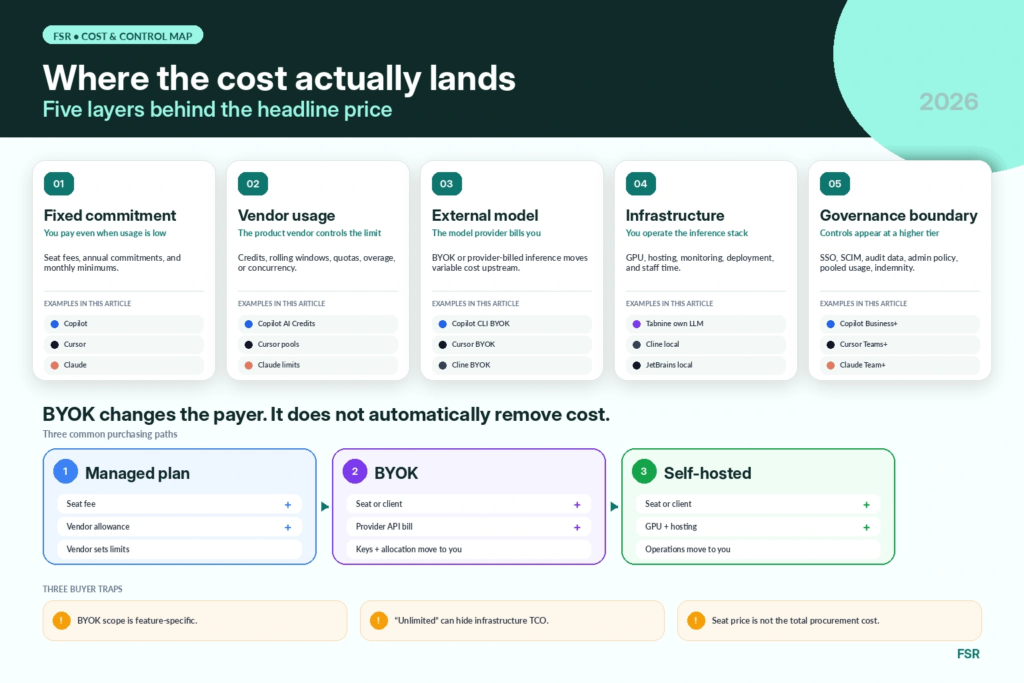Click the Seat or client row under Self-hosted

[758, 504]
